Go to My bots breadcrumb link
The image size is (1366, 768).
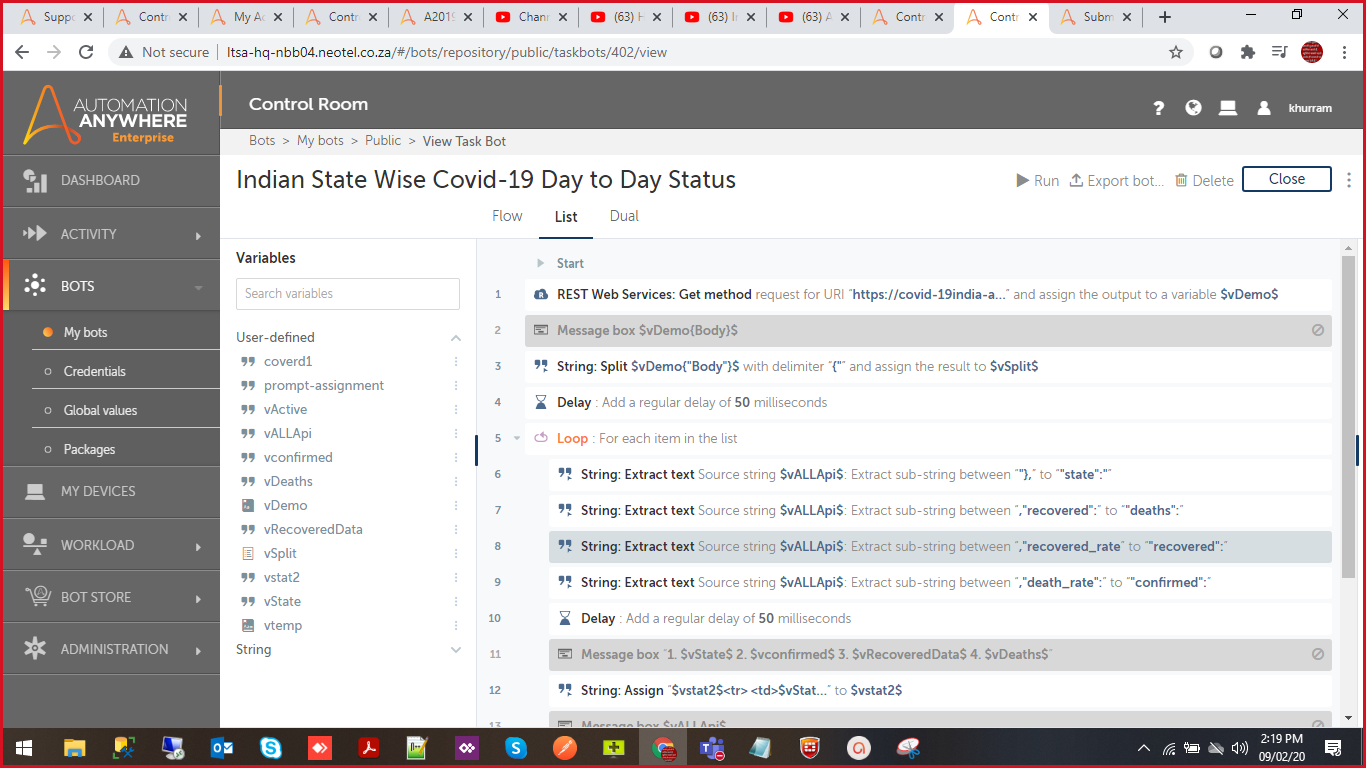[320, 140]
